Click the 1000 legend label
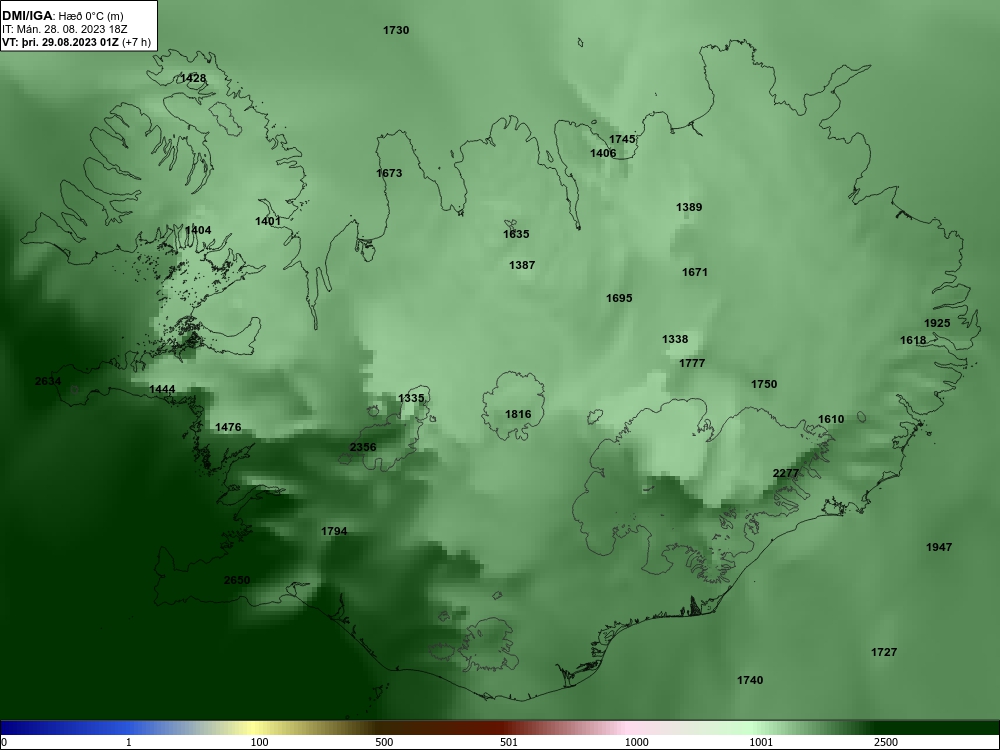Screen dimensions: 1000x750 [636, 742]
